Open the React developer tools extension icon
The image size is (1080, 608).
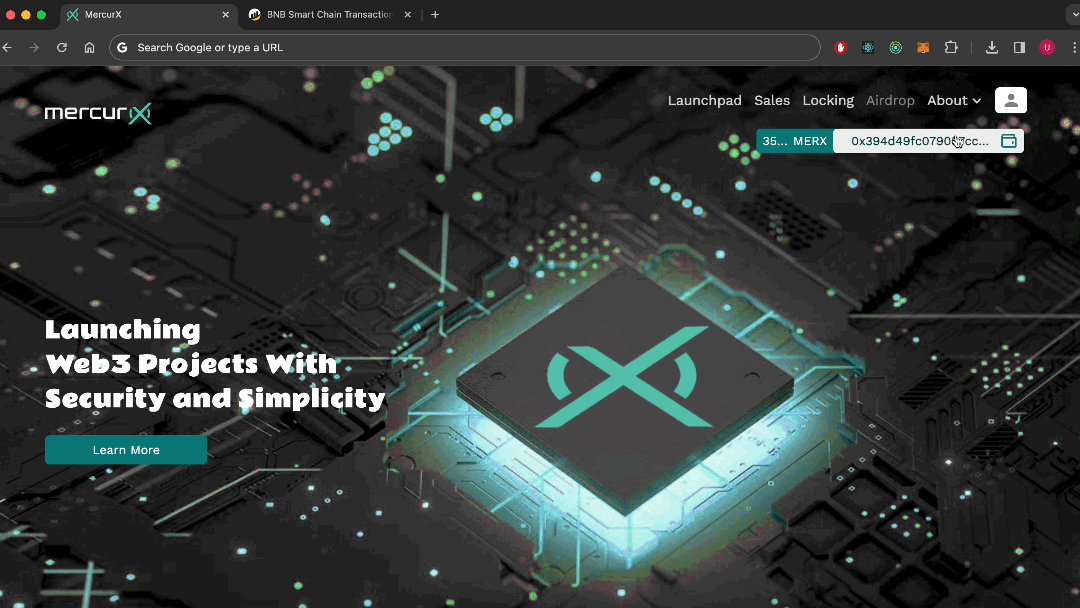pos(868,48)
